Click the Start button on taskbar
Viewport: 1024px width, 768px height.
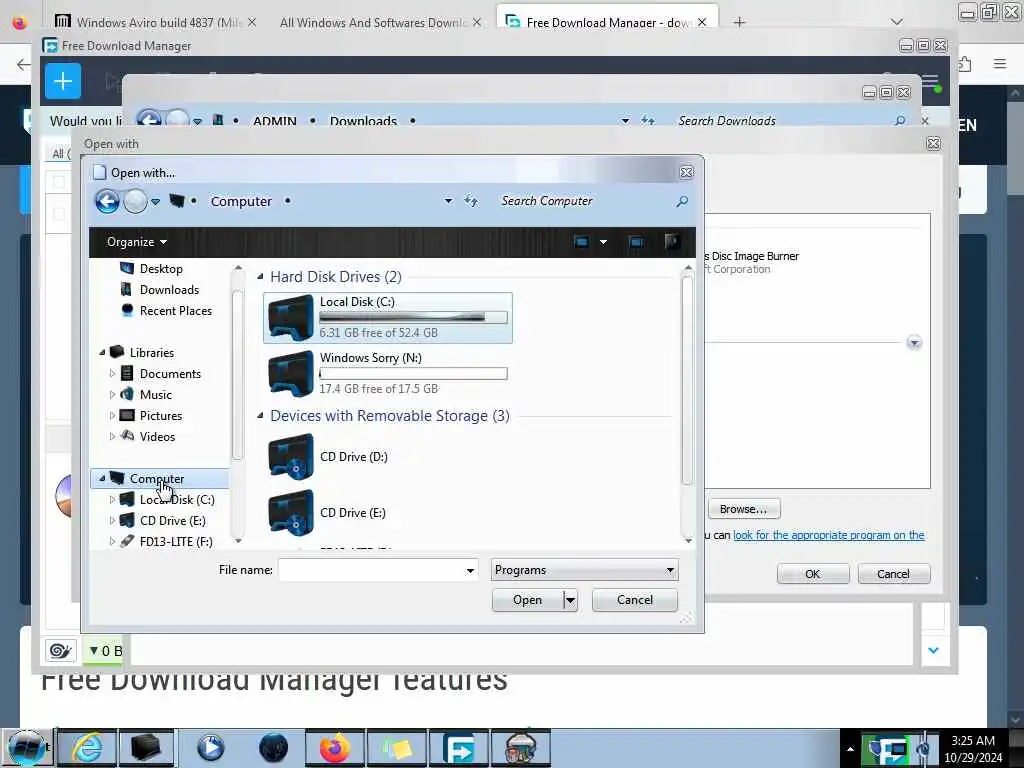tap(25, 748)
